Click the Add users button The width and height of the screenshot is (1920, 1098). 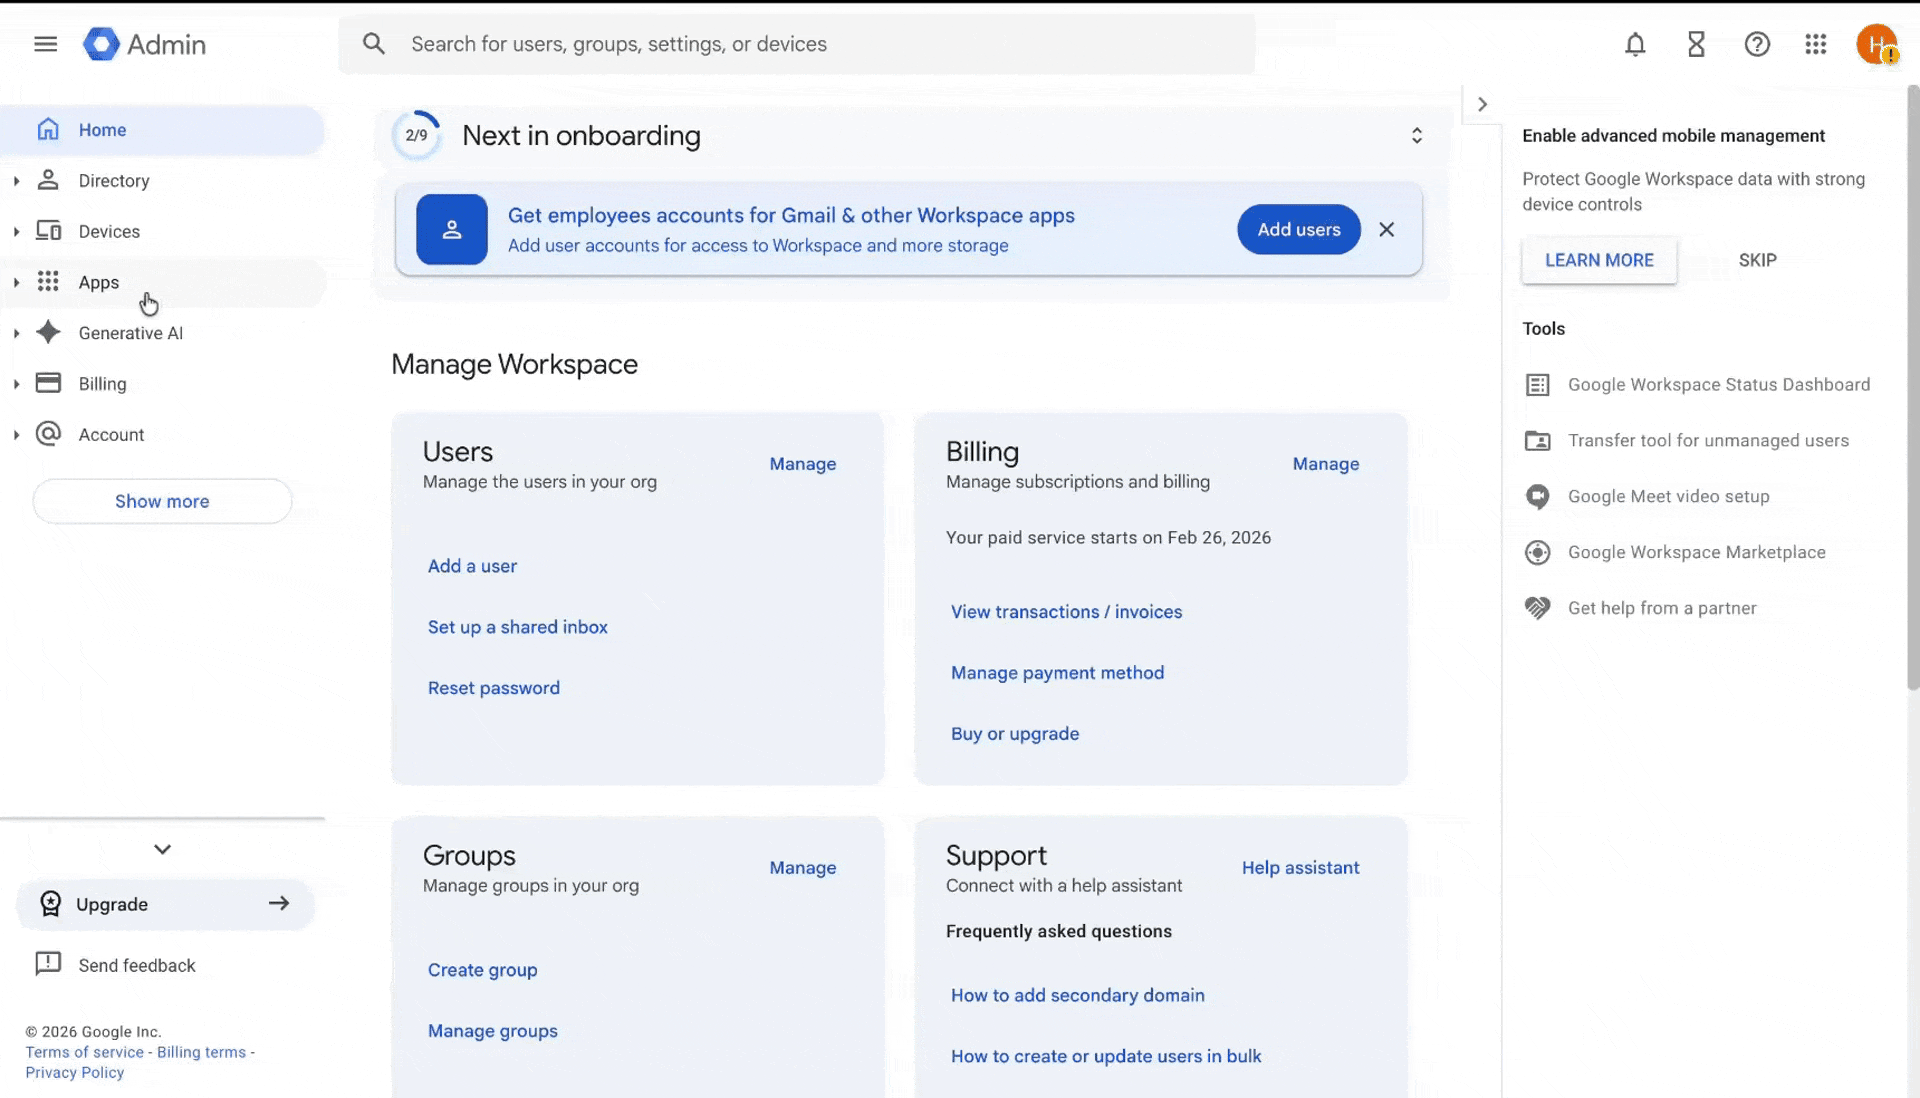[1298, 230]
